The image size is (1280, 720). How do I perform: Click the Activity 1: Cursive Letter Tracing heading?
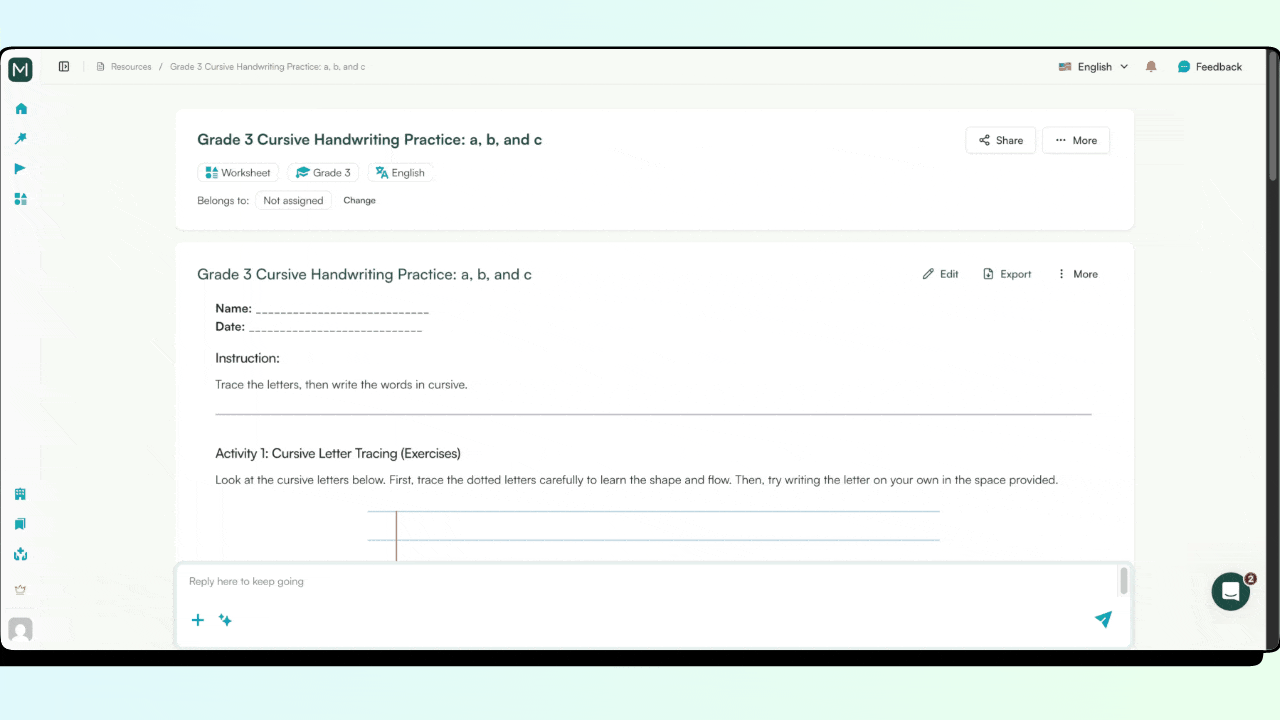(338, 454)
